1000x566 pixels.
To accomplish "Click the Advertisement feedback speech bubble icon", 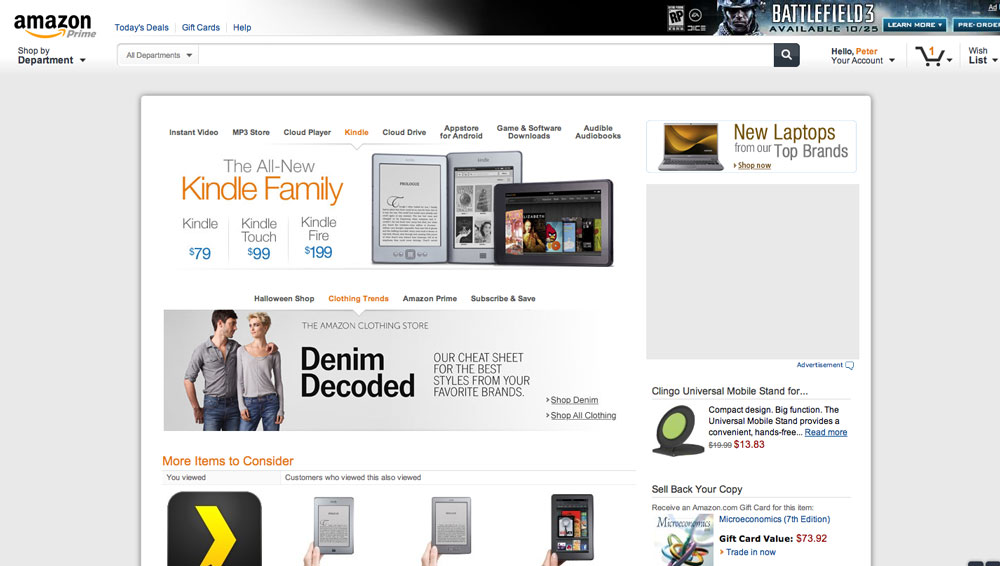I will pos(849,366).
